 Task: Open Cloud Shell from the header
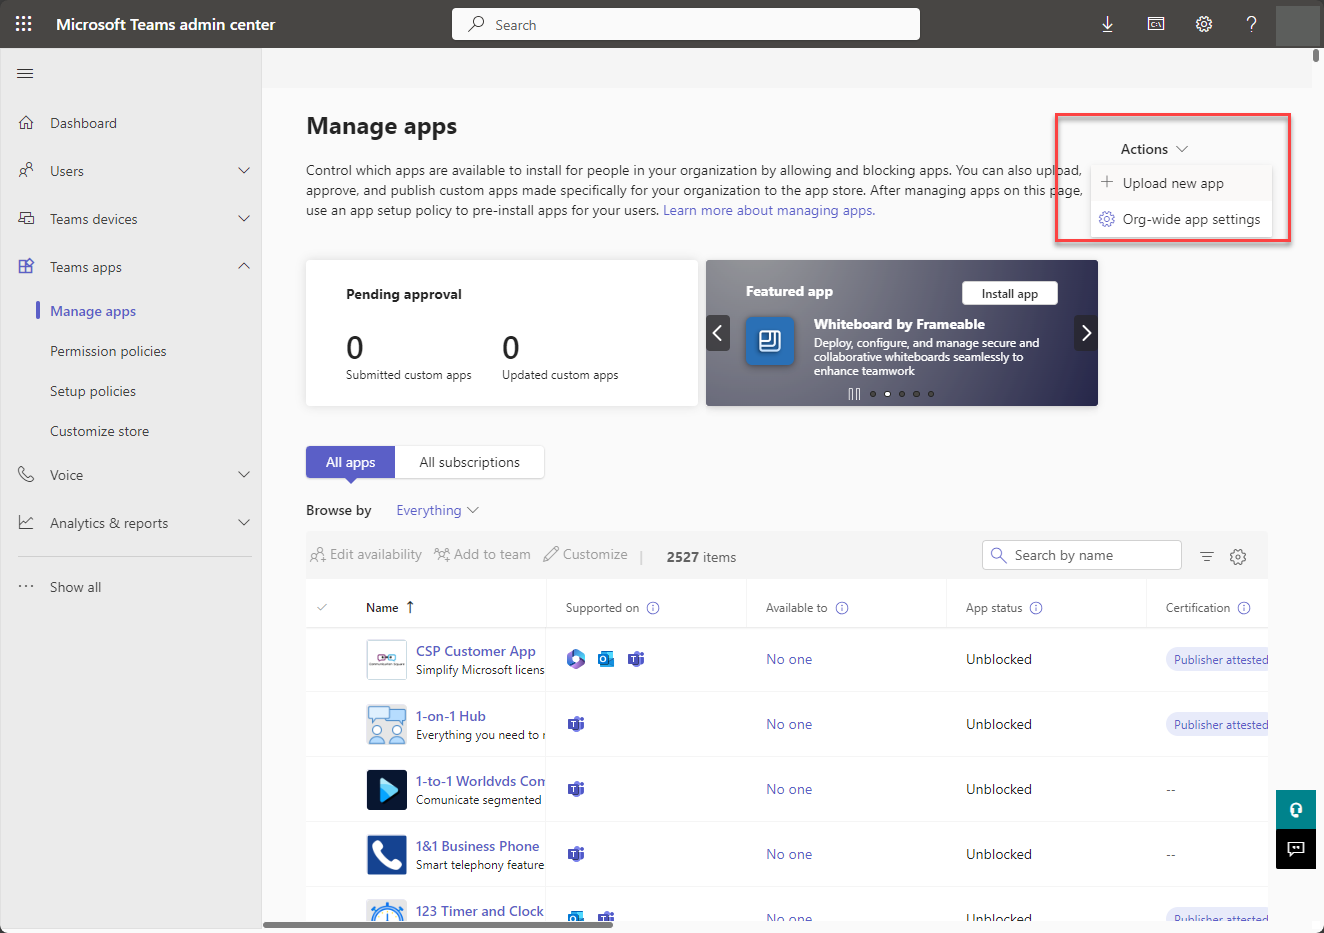click(1156, 24)
